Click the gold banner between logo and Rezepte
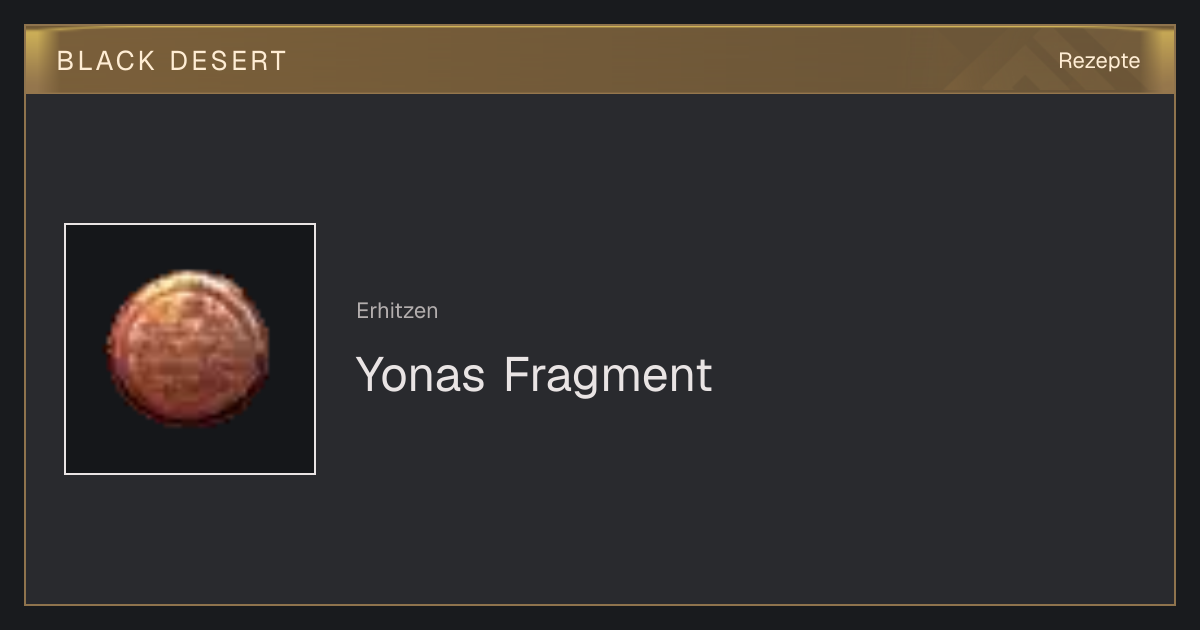Image resolution: width=1200 pixels, height=630 pixels. (x=670, y=60)
